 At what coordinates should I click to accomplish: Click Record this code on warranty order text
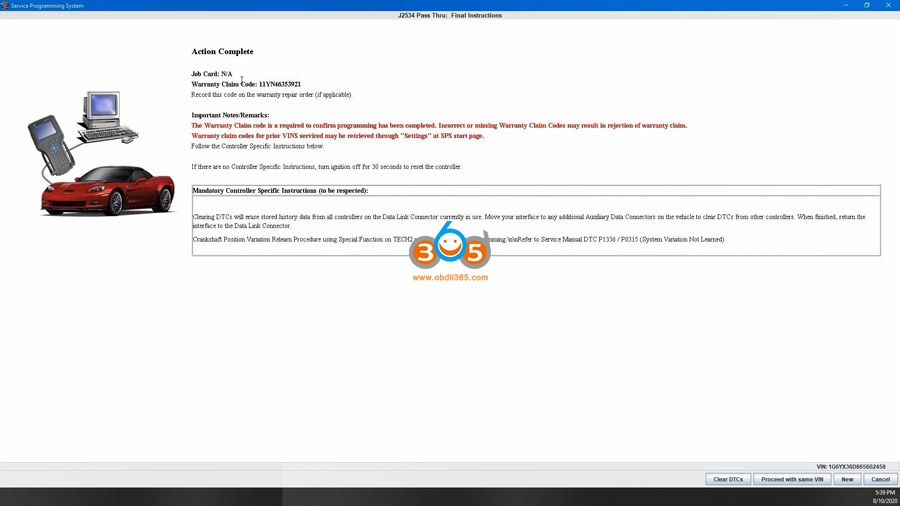[271, 95]
